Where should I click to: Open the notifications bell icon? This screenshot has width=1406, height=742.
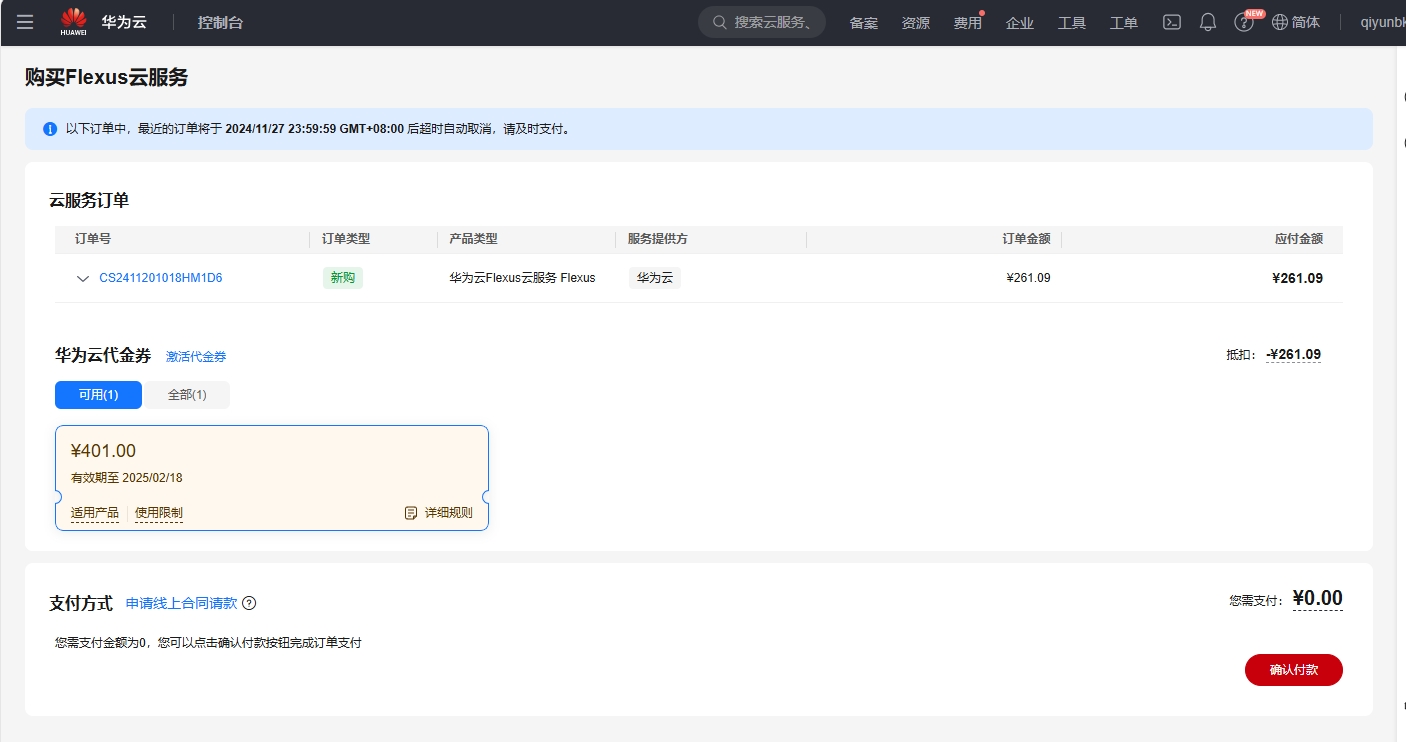[x=1208, y=22]
